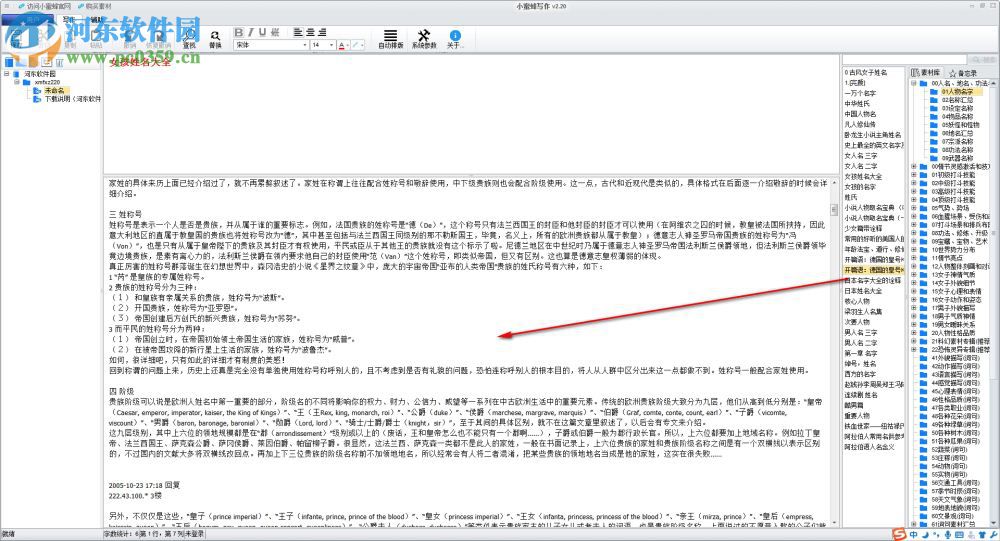Screen dimensions: 1000x541
Task: Click the 购买素材 link
Action: point(94,6)
